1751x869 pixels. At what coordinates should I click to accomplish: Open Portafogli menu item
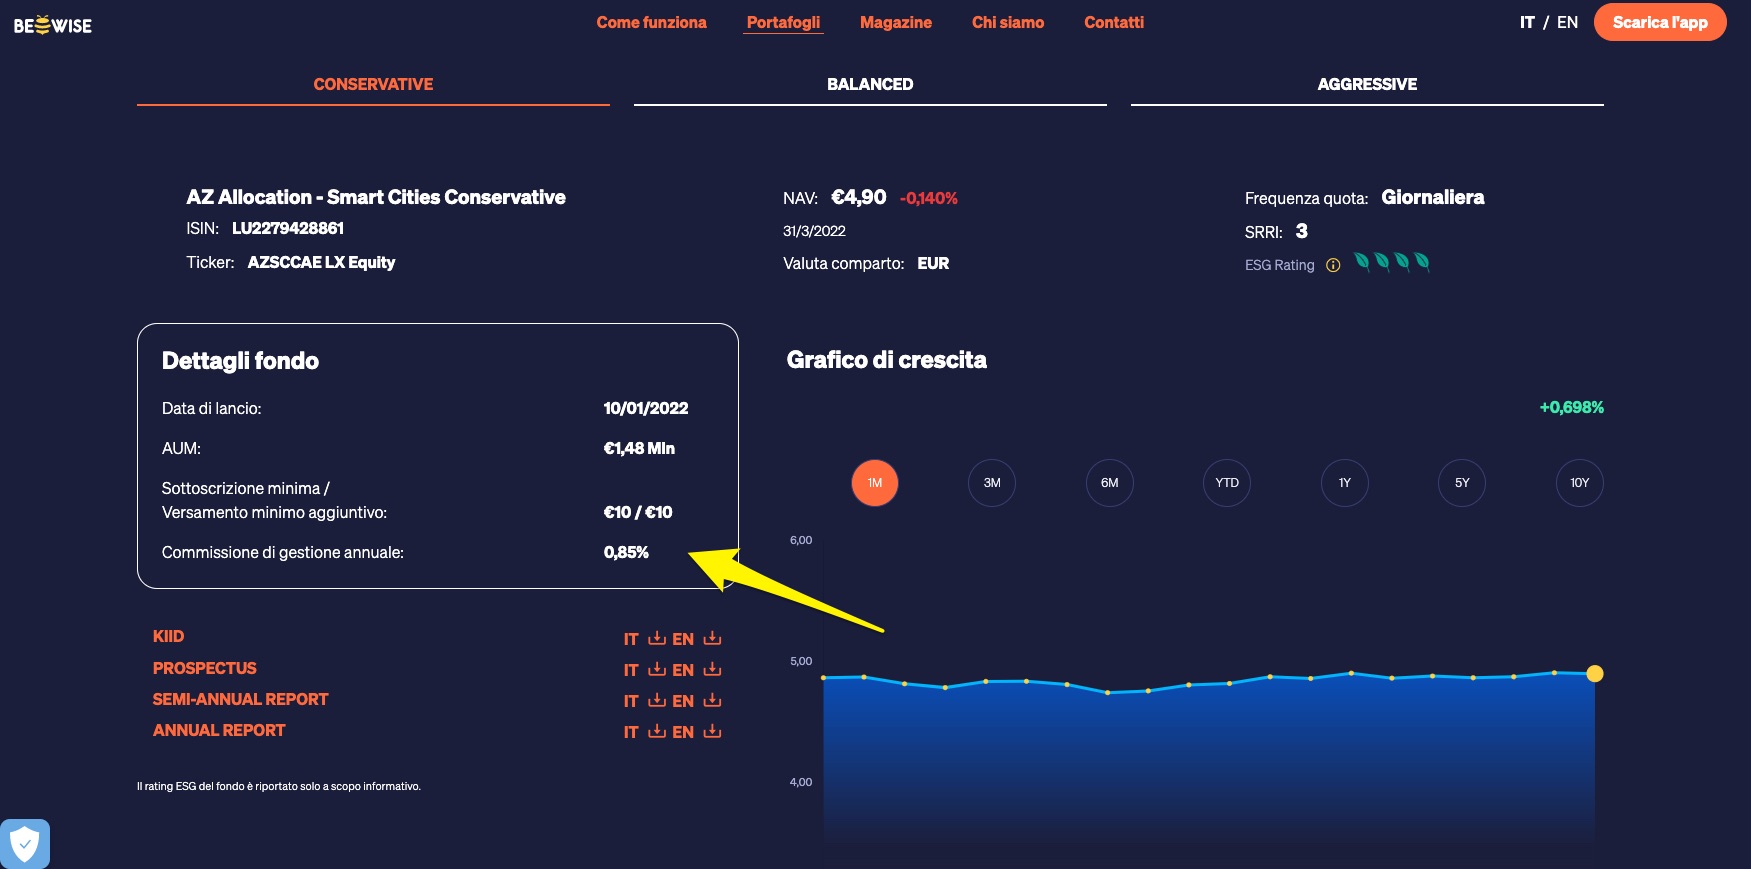point(783,22)
